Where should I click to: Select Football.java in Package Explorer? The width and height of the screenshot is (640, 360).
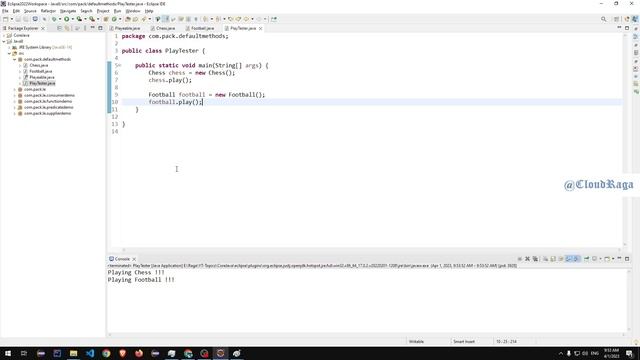(x=40, y=71)
